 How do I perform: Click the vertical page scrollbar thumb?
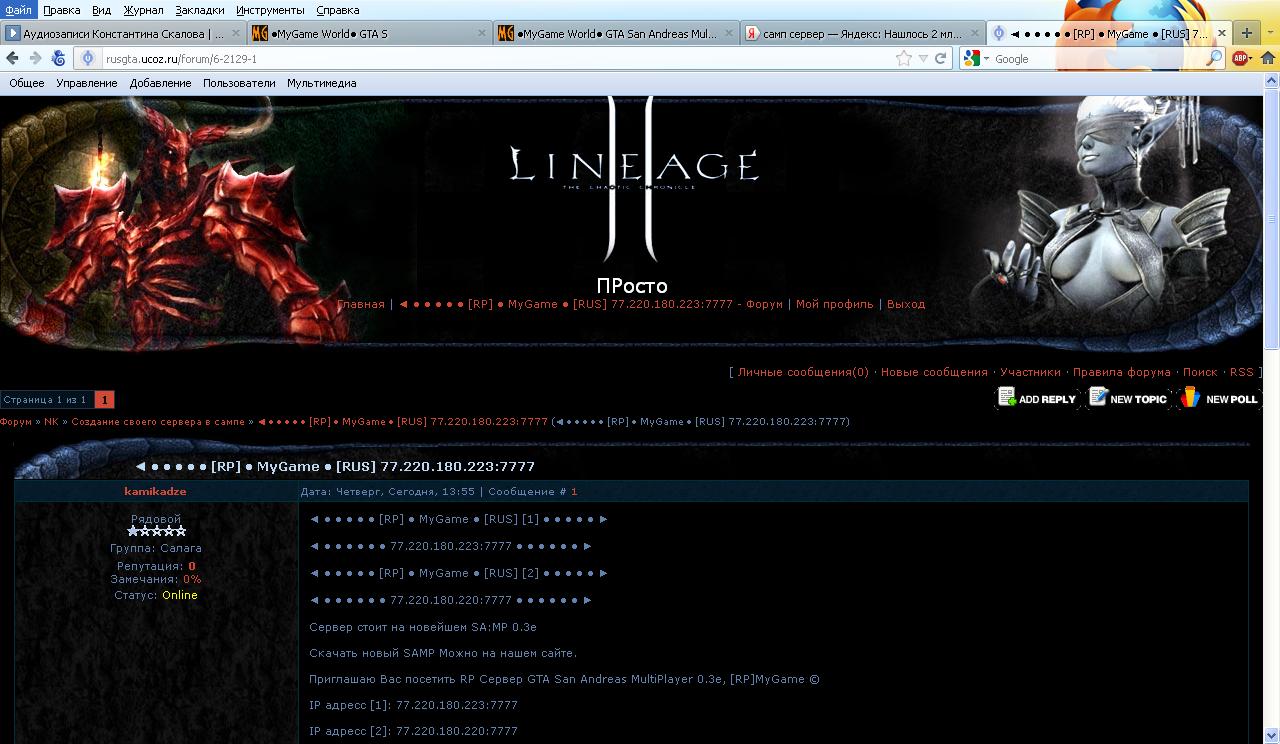[x=1271, y=220]
